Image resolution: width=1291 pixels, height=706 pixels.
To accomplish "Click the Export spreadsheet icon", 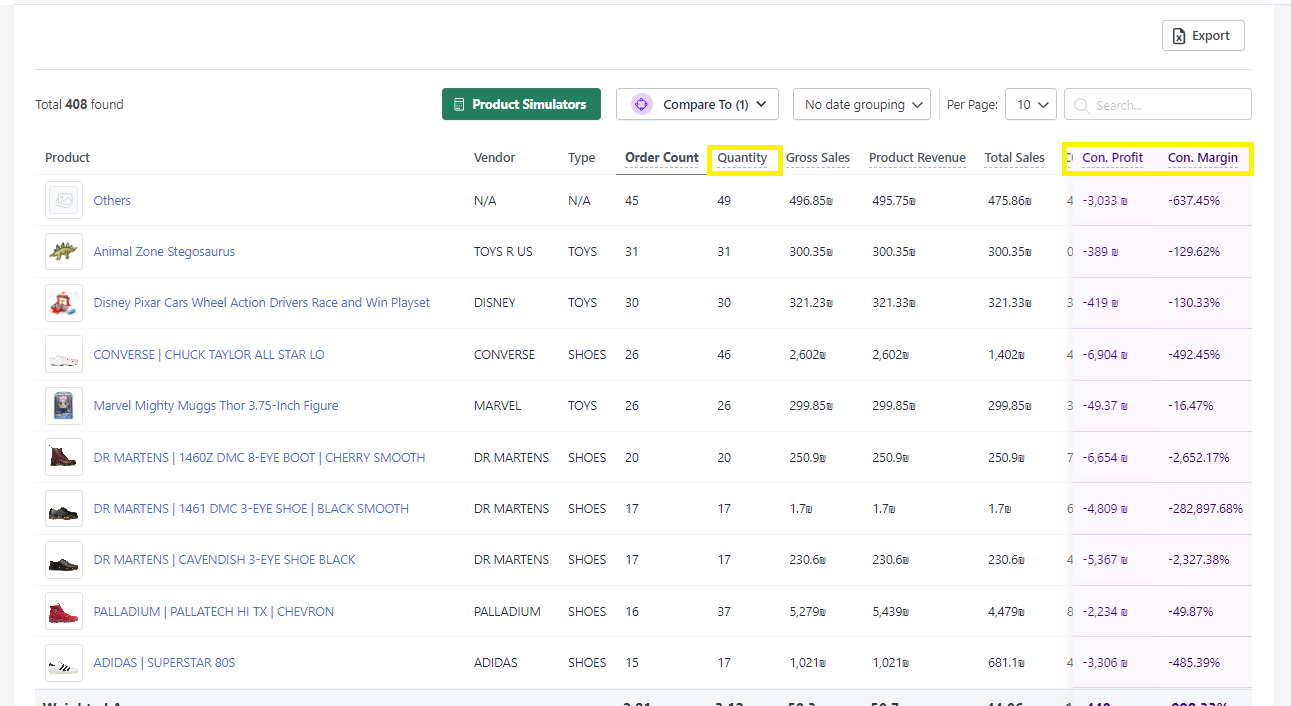I will pos(1179,36).
